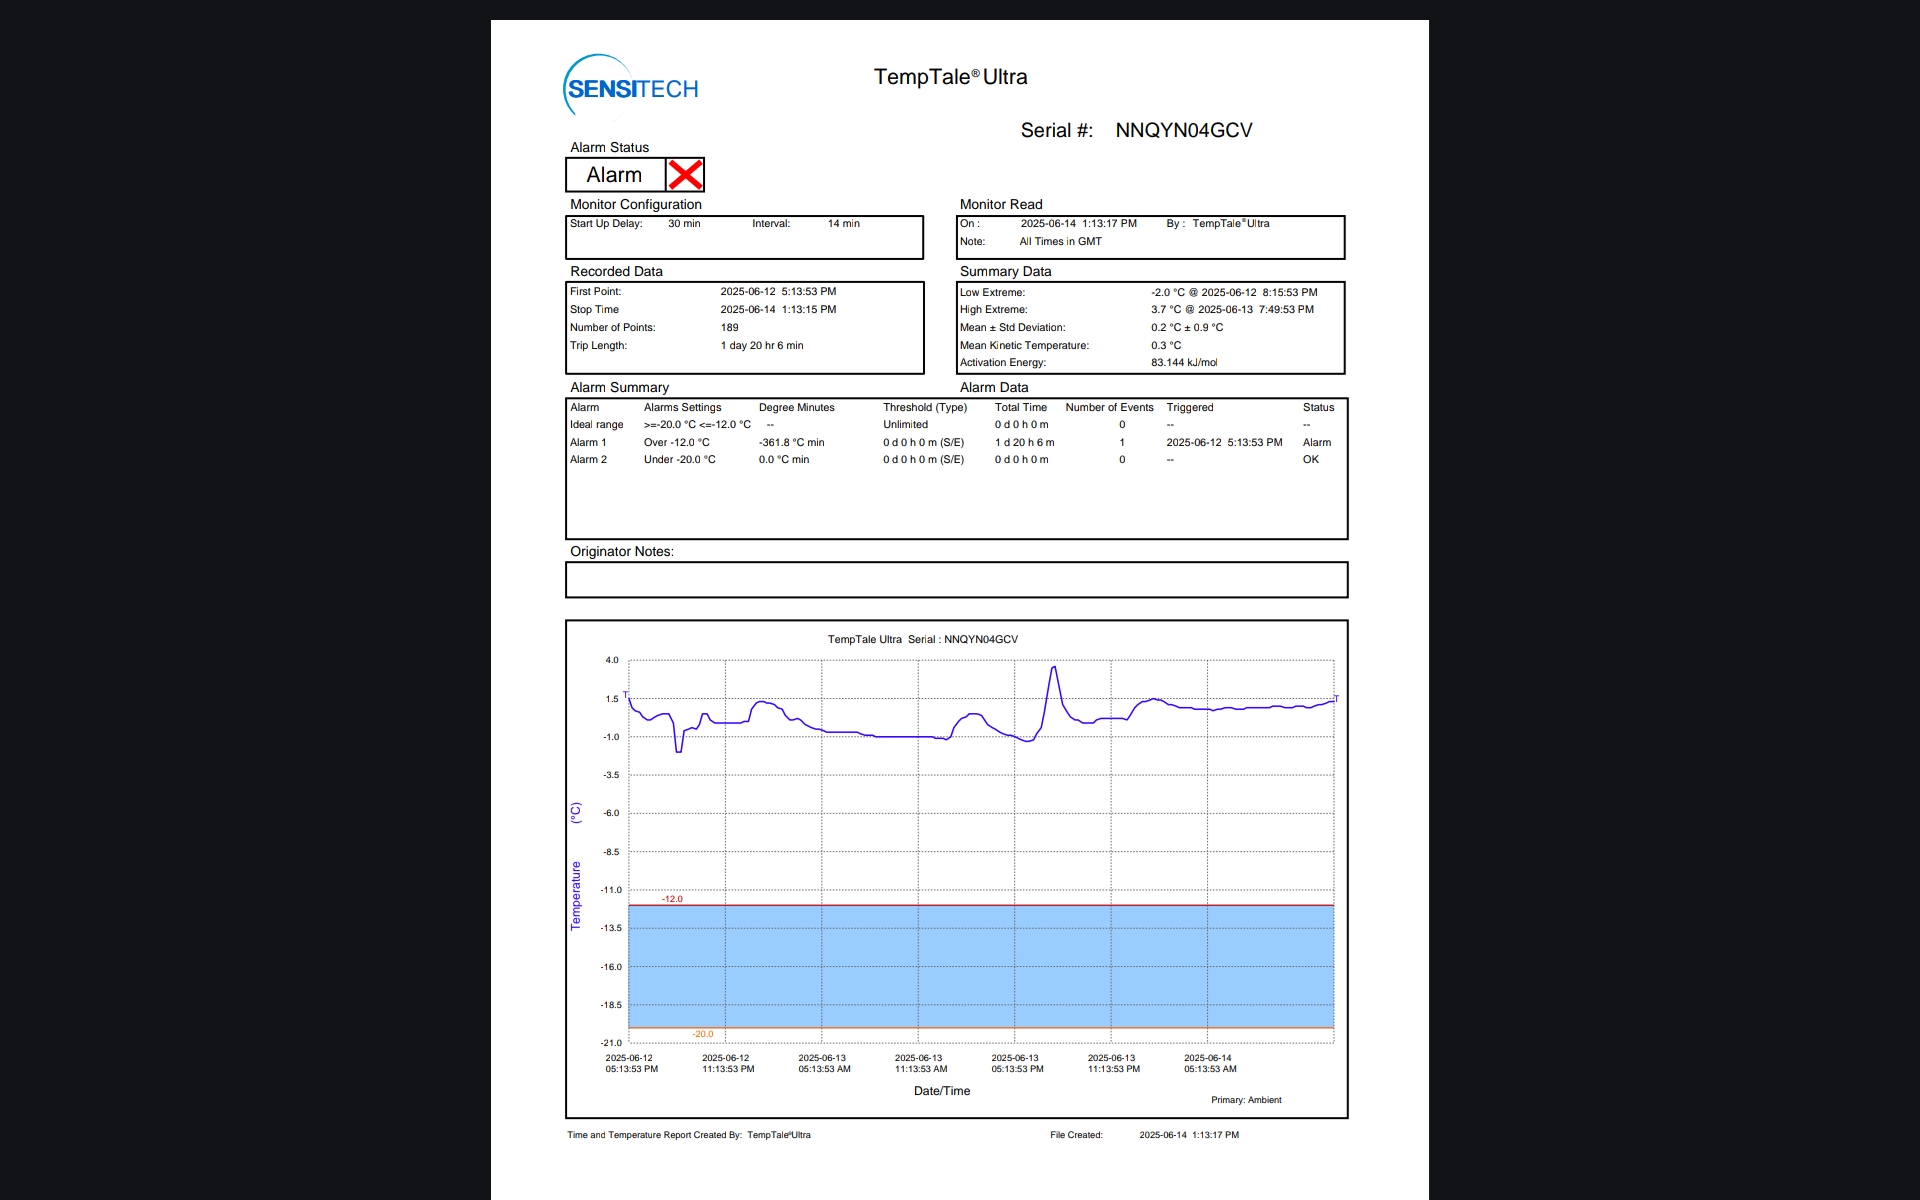This screenshot has height=1200, width=1920.
Task: Click Alarm 1 status 'Alarm'
Action: click(x=1317, y=443)
